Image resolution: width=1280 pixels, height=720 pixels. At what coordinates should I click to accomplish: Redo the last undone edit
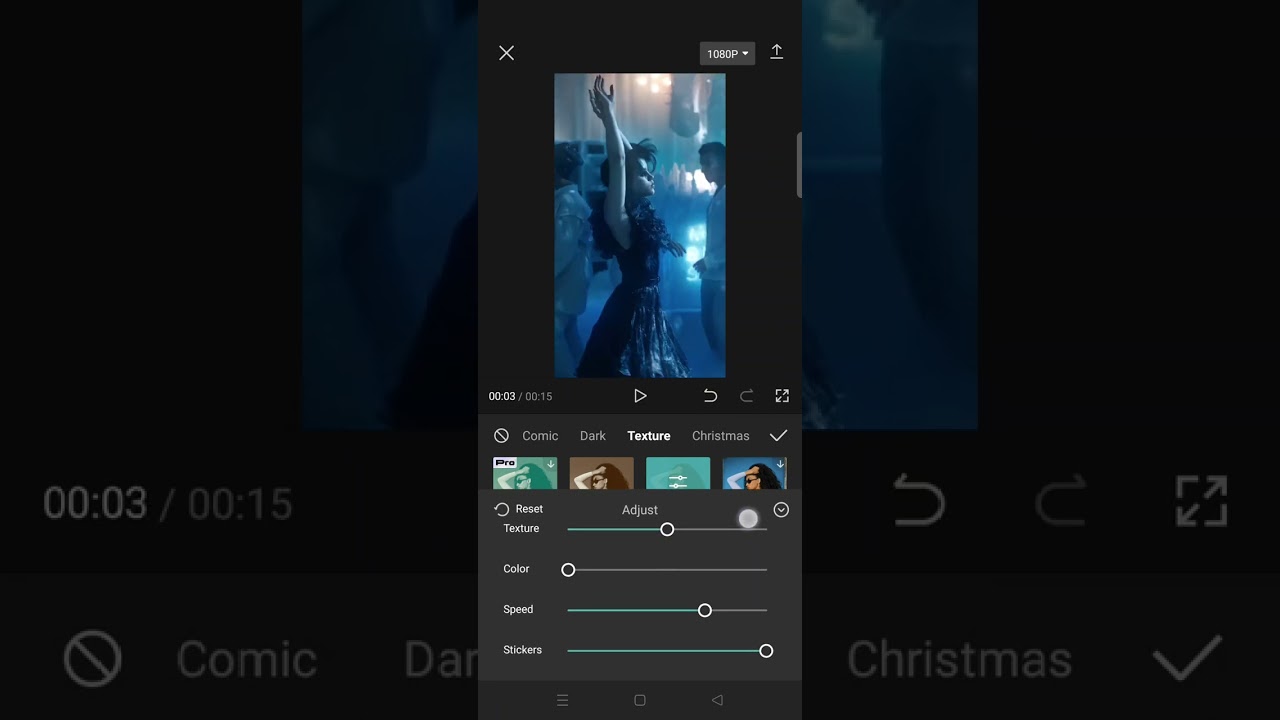tap(746, 396)
